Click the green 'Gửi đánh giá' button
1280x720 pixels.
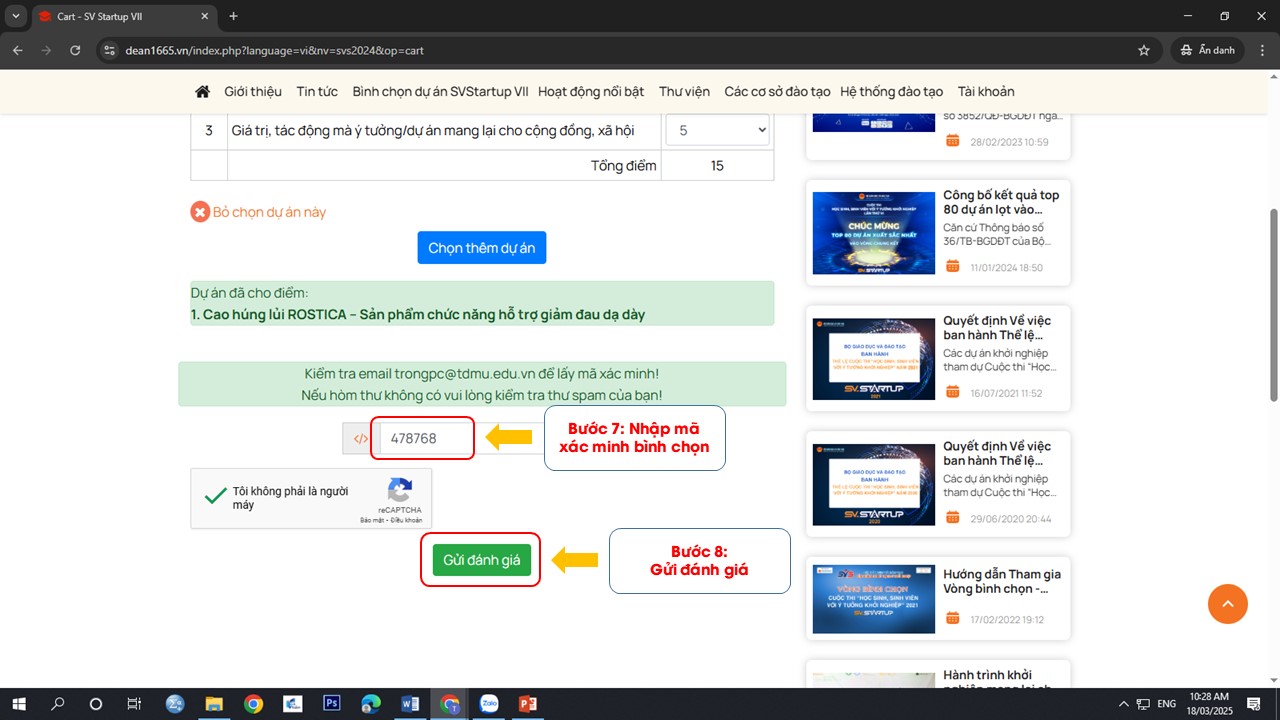[481, 560]
